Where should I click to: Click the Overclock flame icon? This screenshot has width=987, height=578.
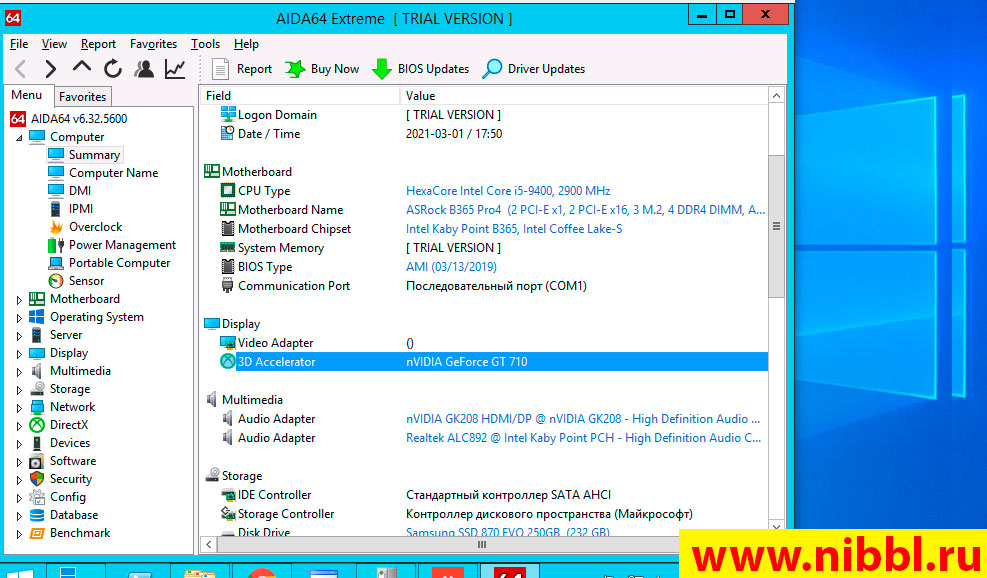tap(56, 227)
